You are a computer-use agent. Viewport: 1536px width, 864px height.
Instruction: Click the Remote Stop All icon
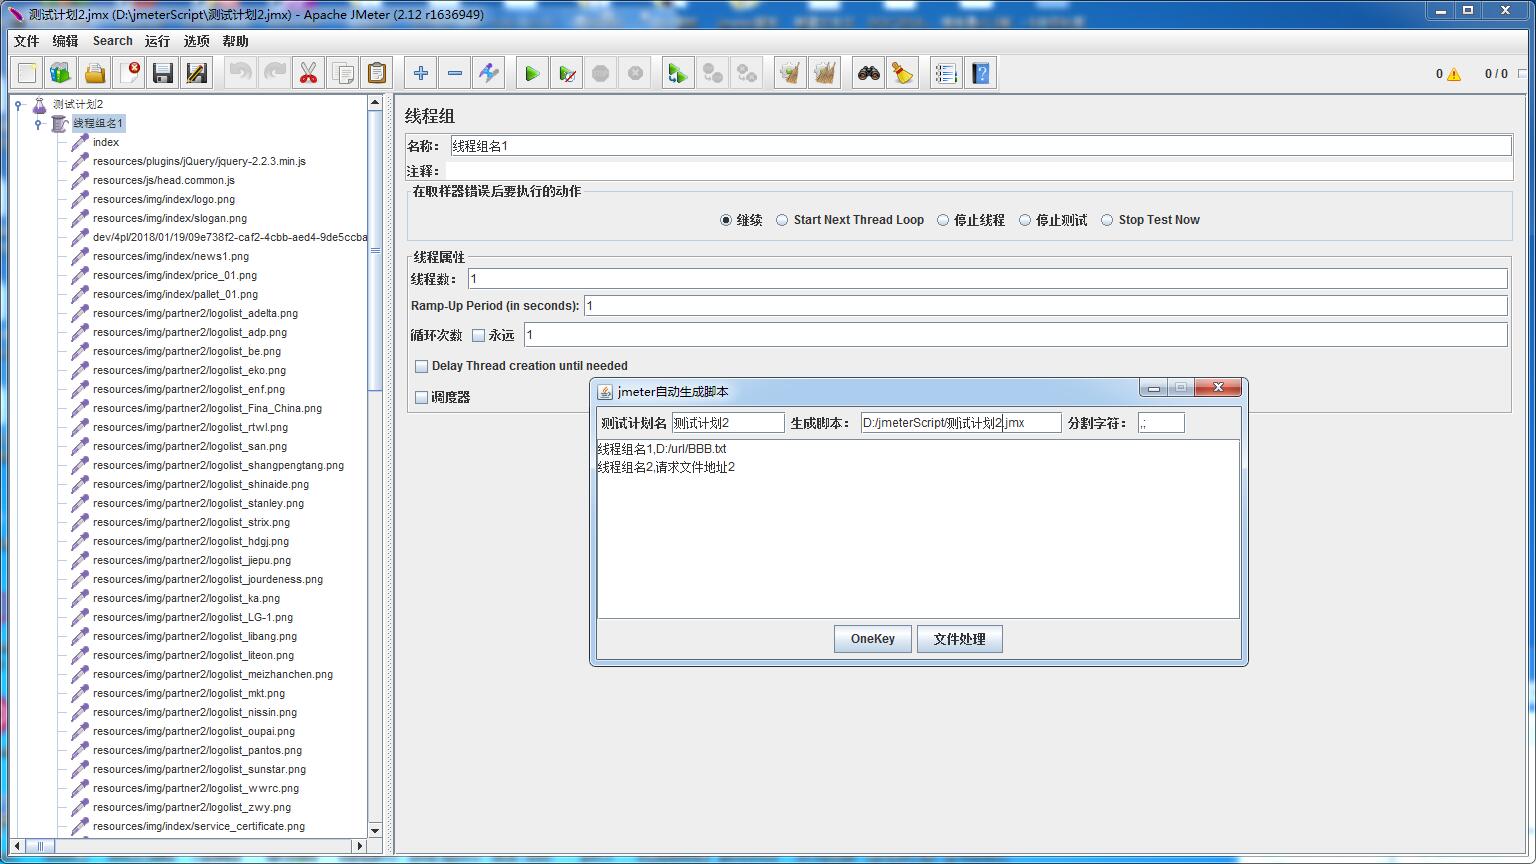coord(712,73)
